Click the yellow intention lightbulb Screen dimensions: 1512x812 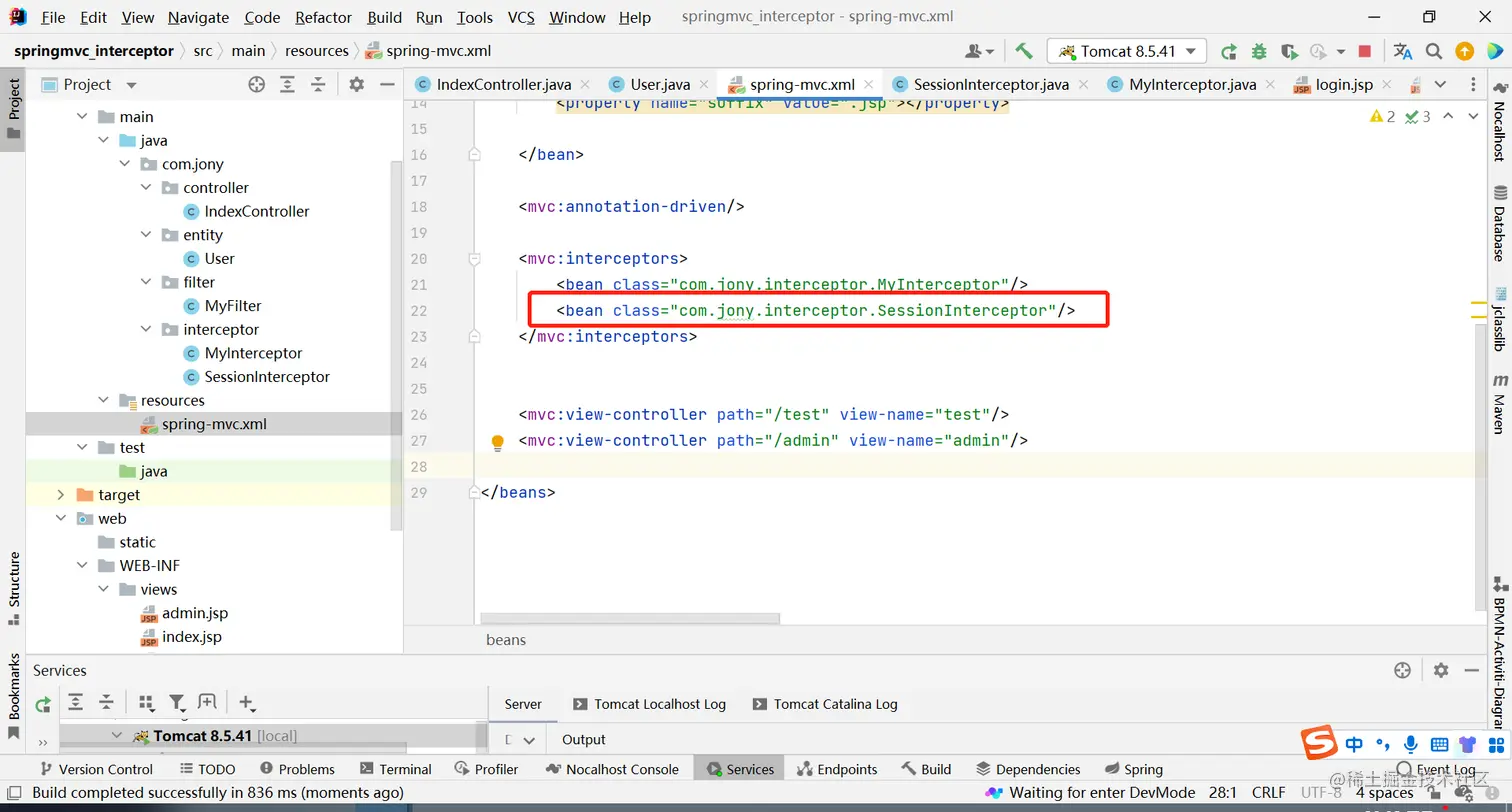(497, 441)
